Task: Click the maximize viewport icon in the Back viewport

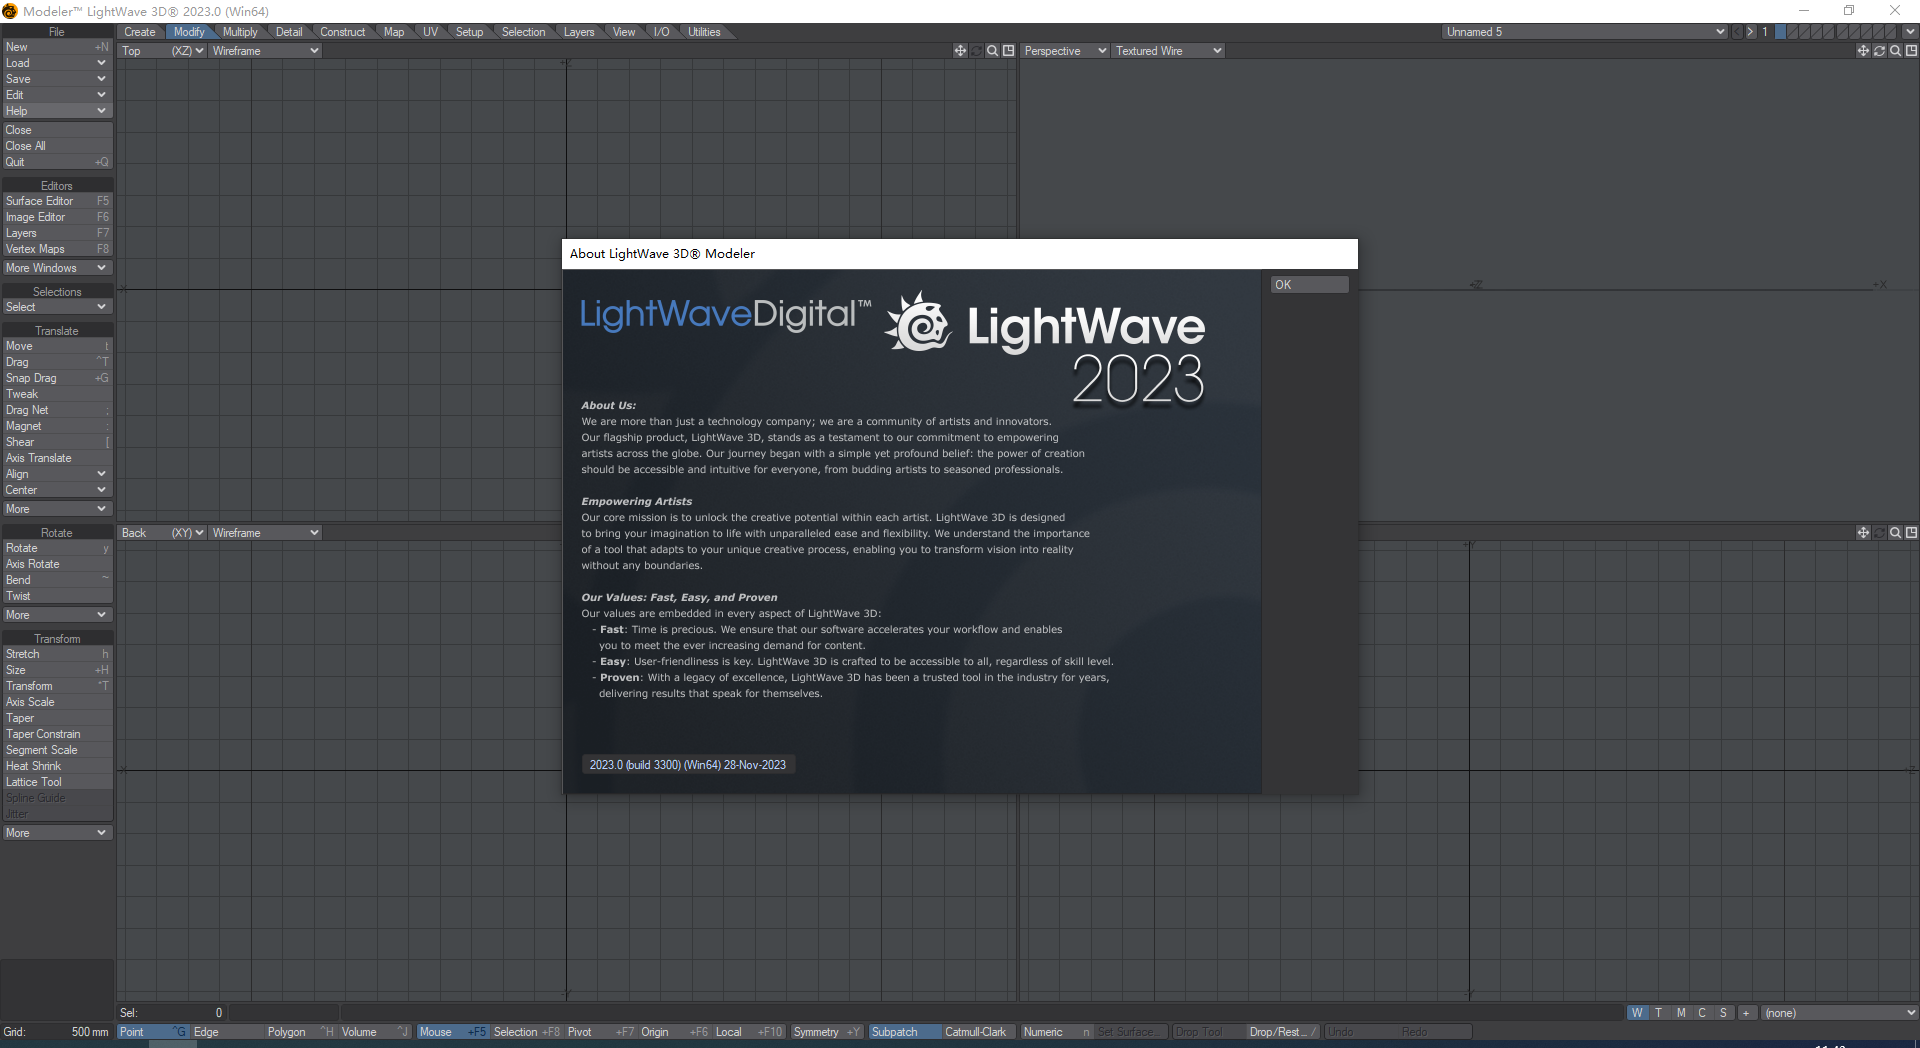Action: [x=1912, y=532]
